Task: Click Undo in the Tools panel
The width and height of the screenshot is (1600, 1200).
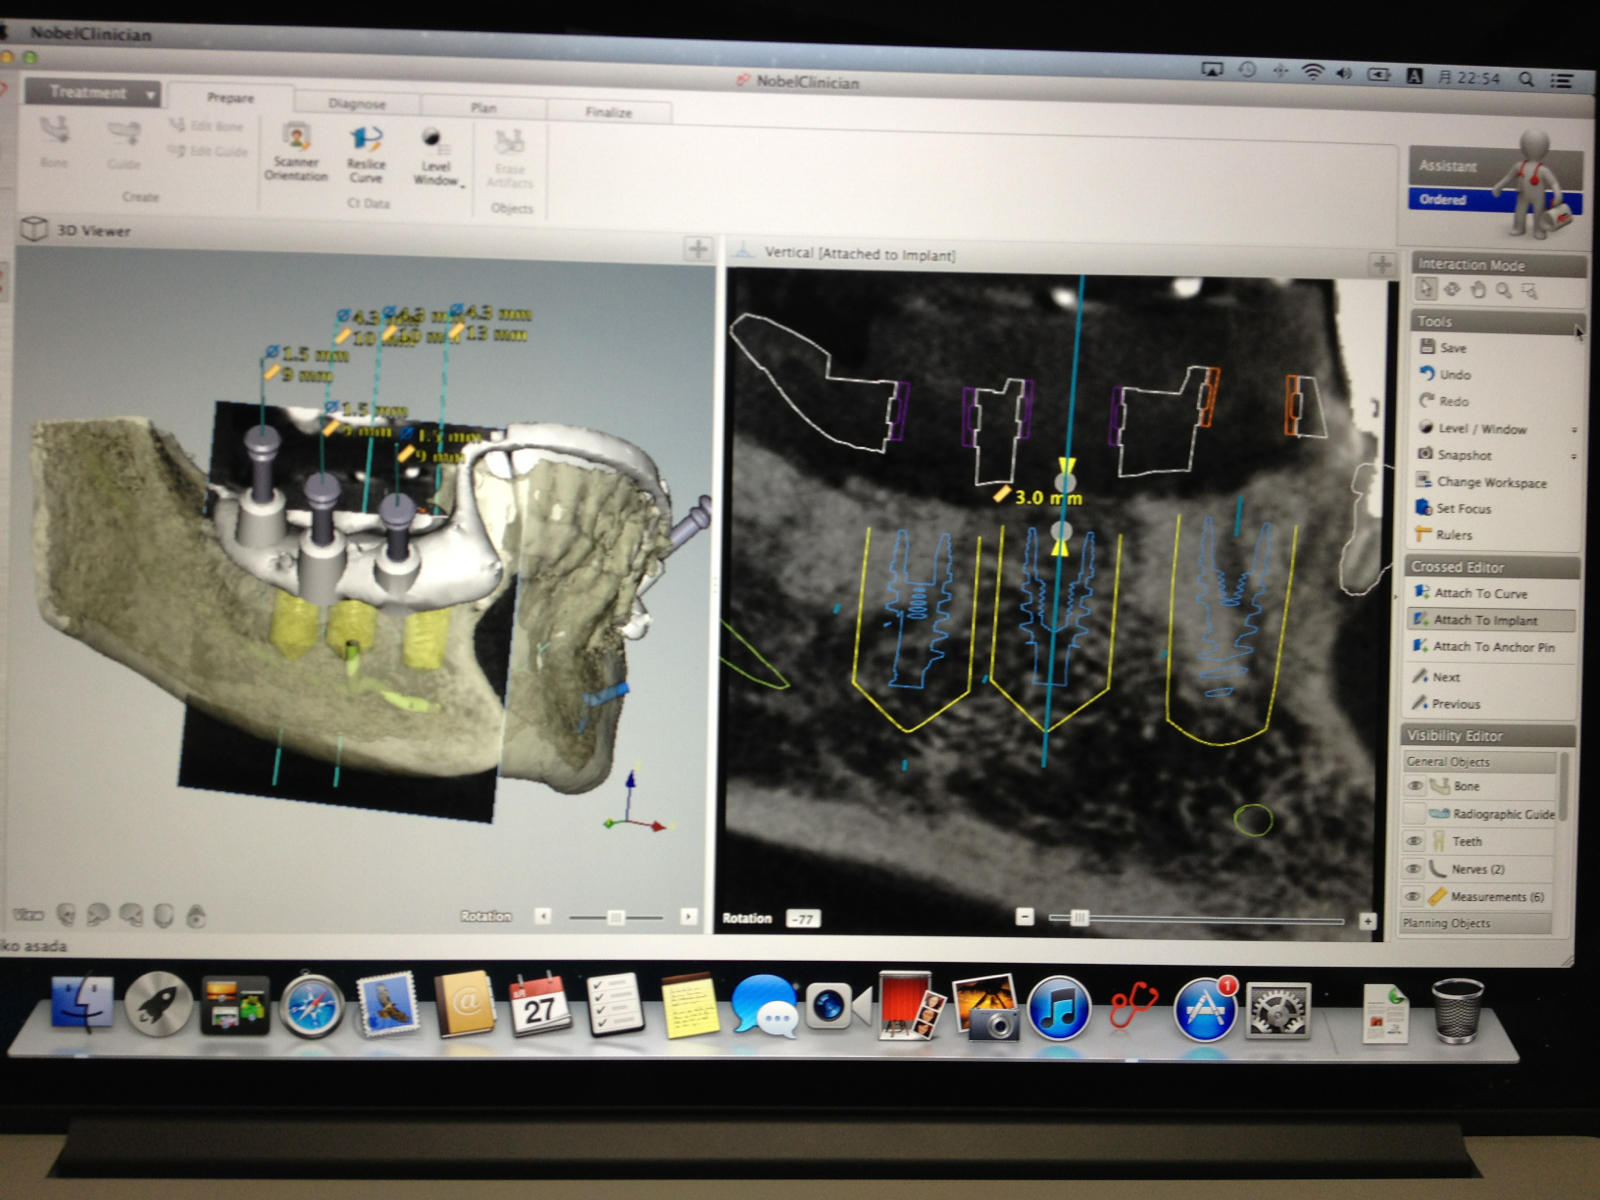Action: click(1445, 374)
